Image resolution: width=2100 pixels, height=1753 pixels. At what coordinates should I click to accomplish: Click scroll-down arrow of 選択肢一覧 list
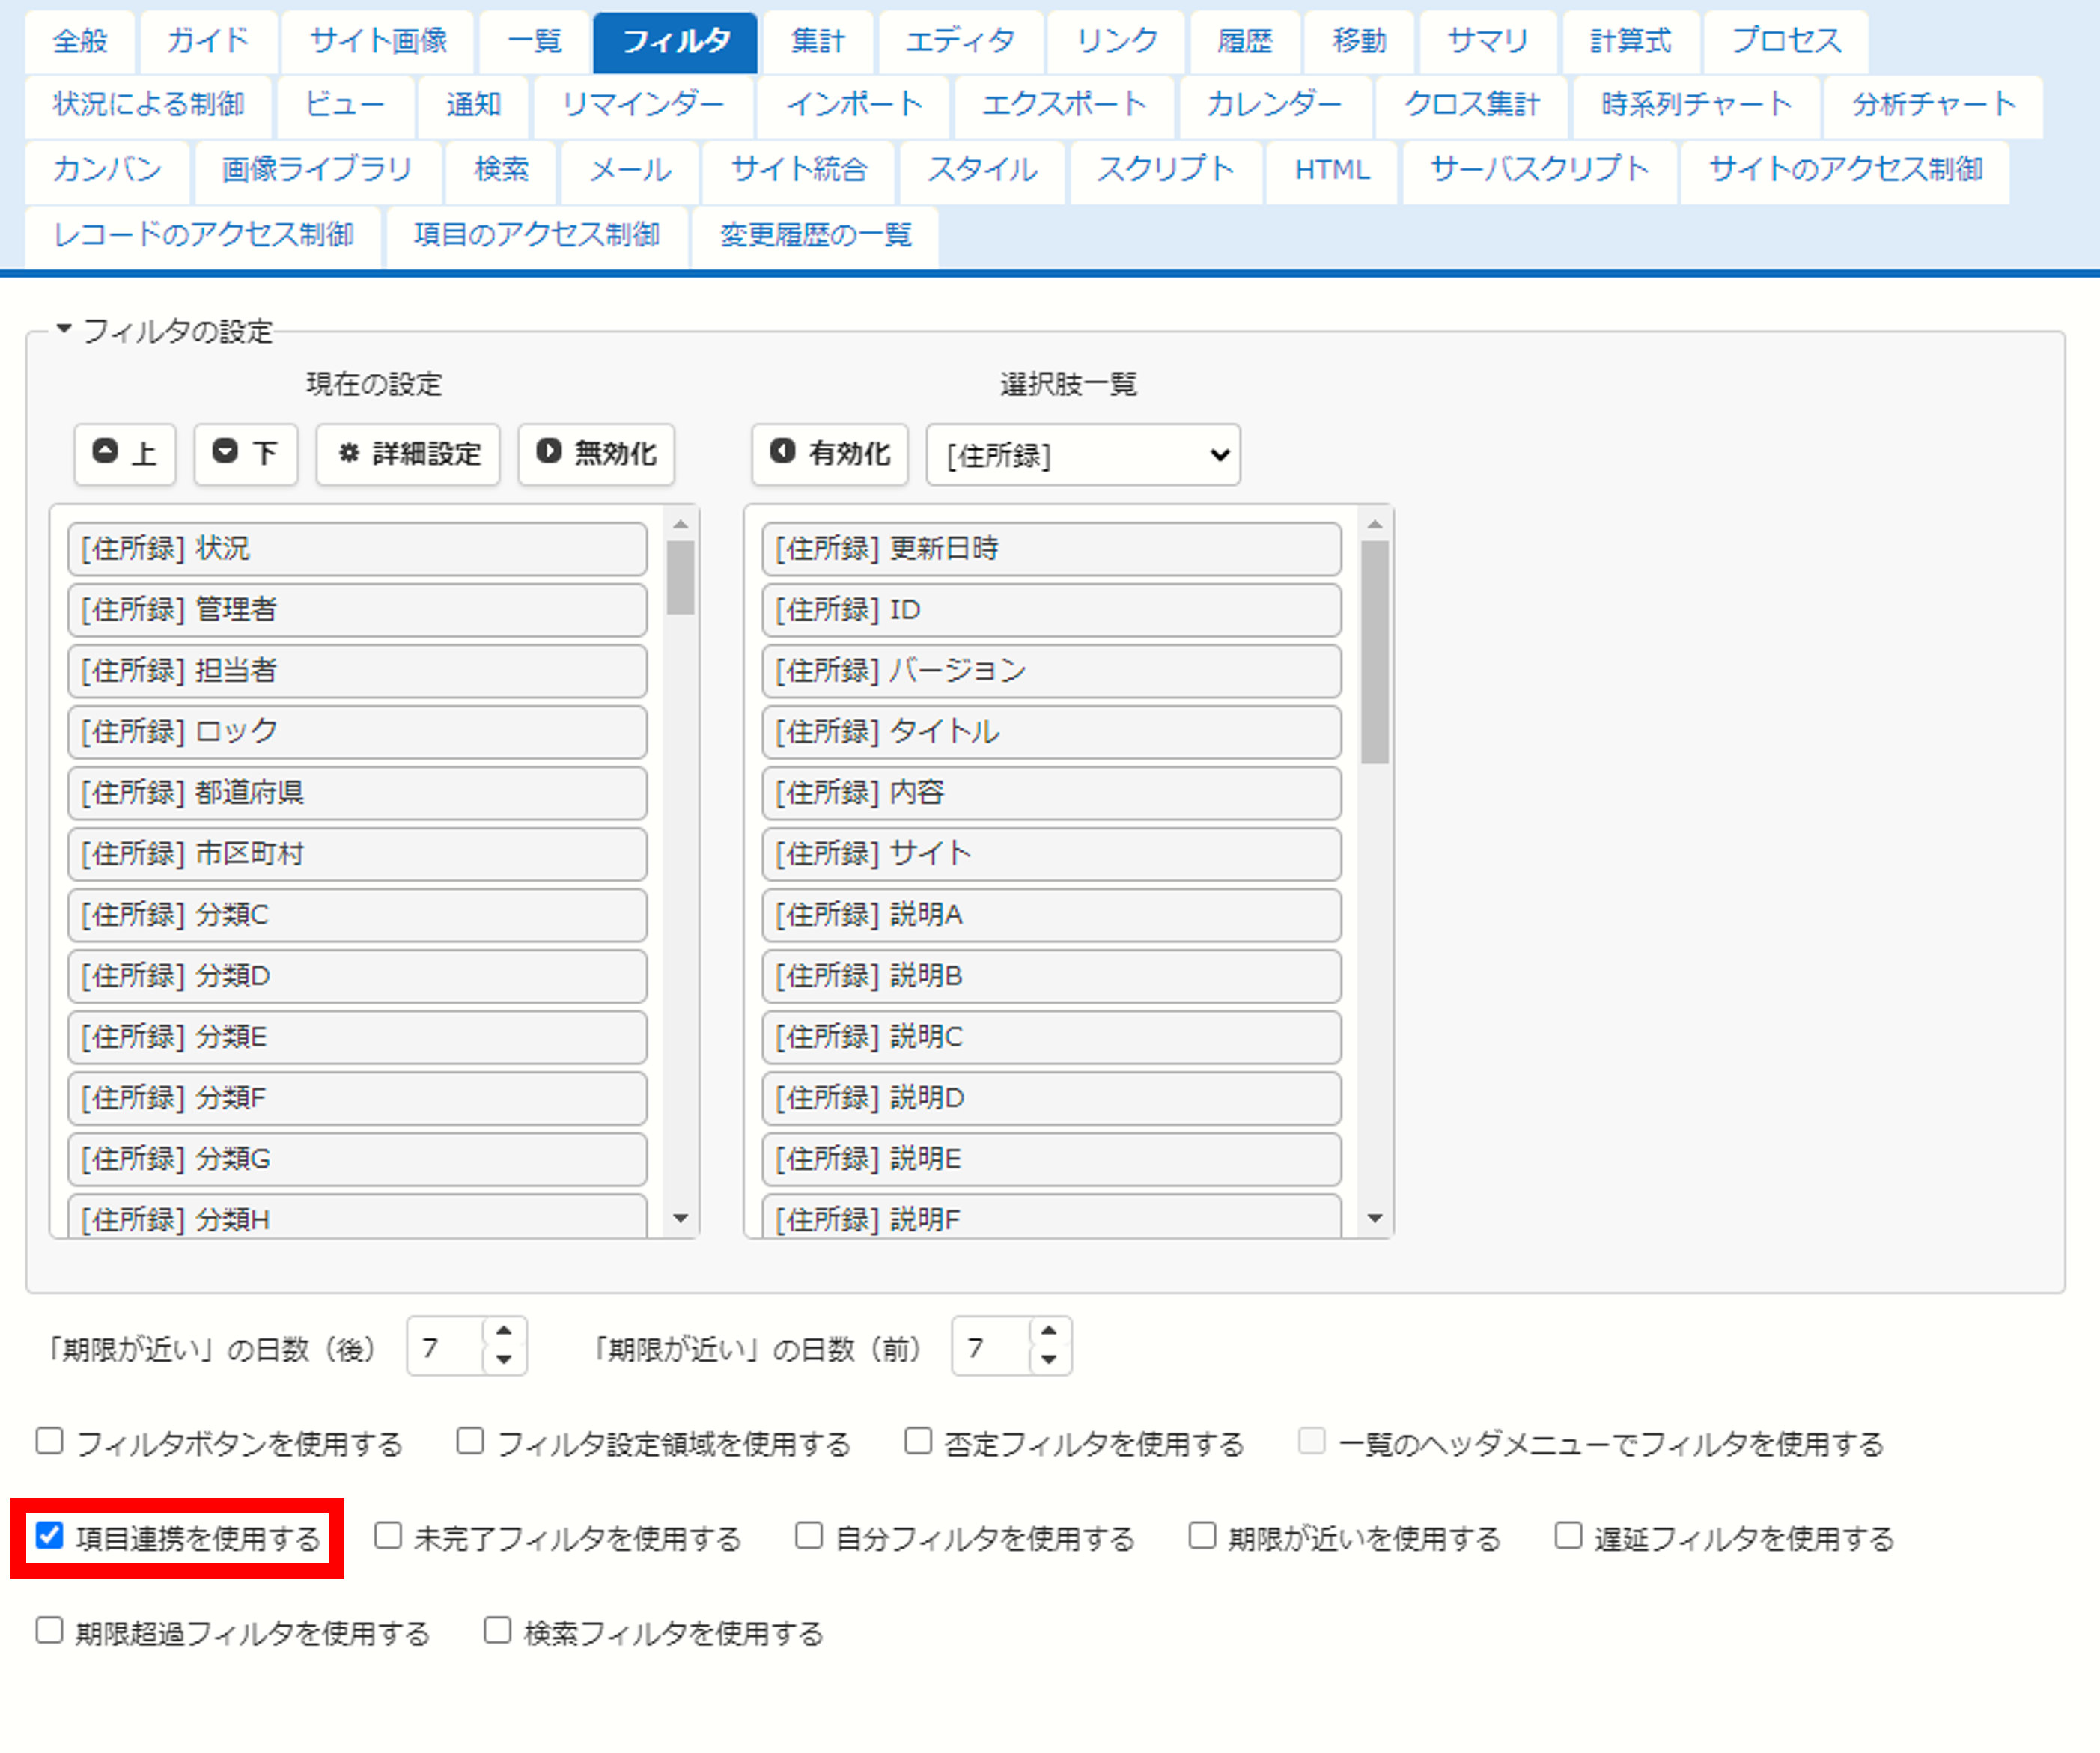pos(1375,1218)
